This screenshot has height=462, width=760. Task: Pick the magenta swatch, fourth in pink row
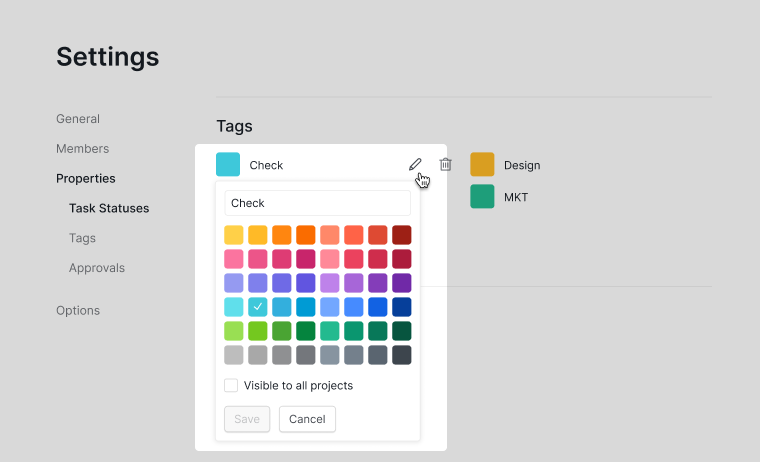(306, 259)
